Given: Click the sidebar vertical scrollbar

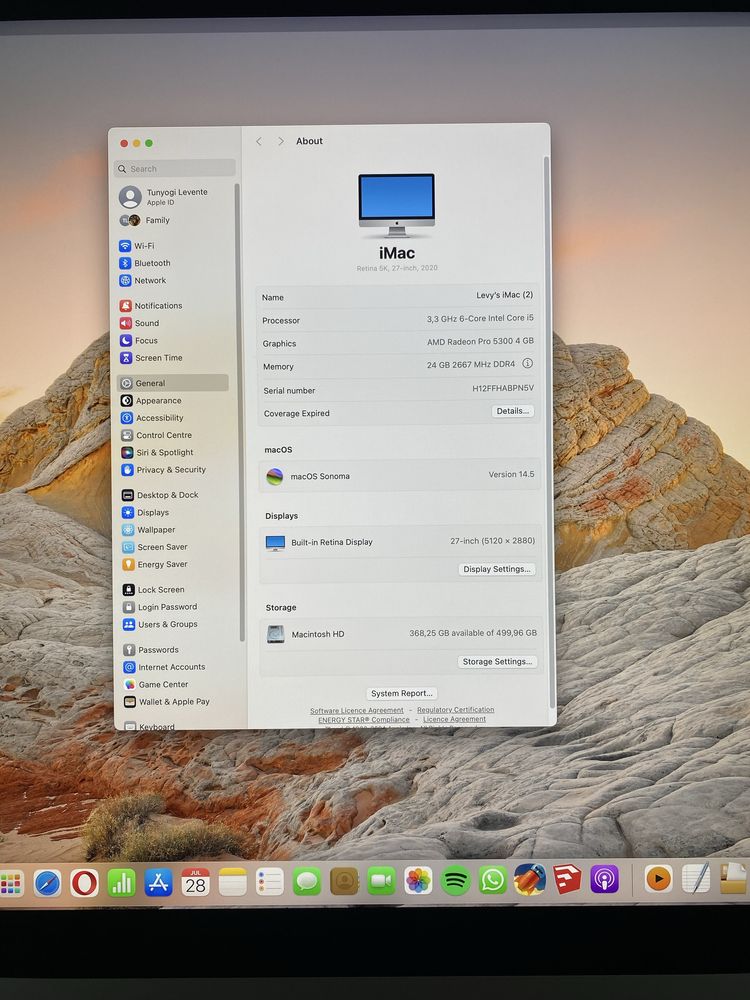Looking at the screenshot, I should (239, 412).
